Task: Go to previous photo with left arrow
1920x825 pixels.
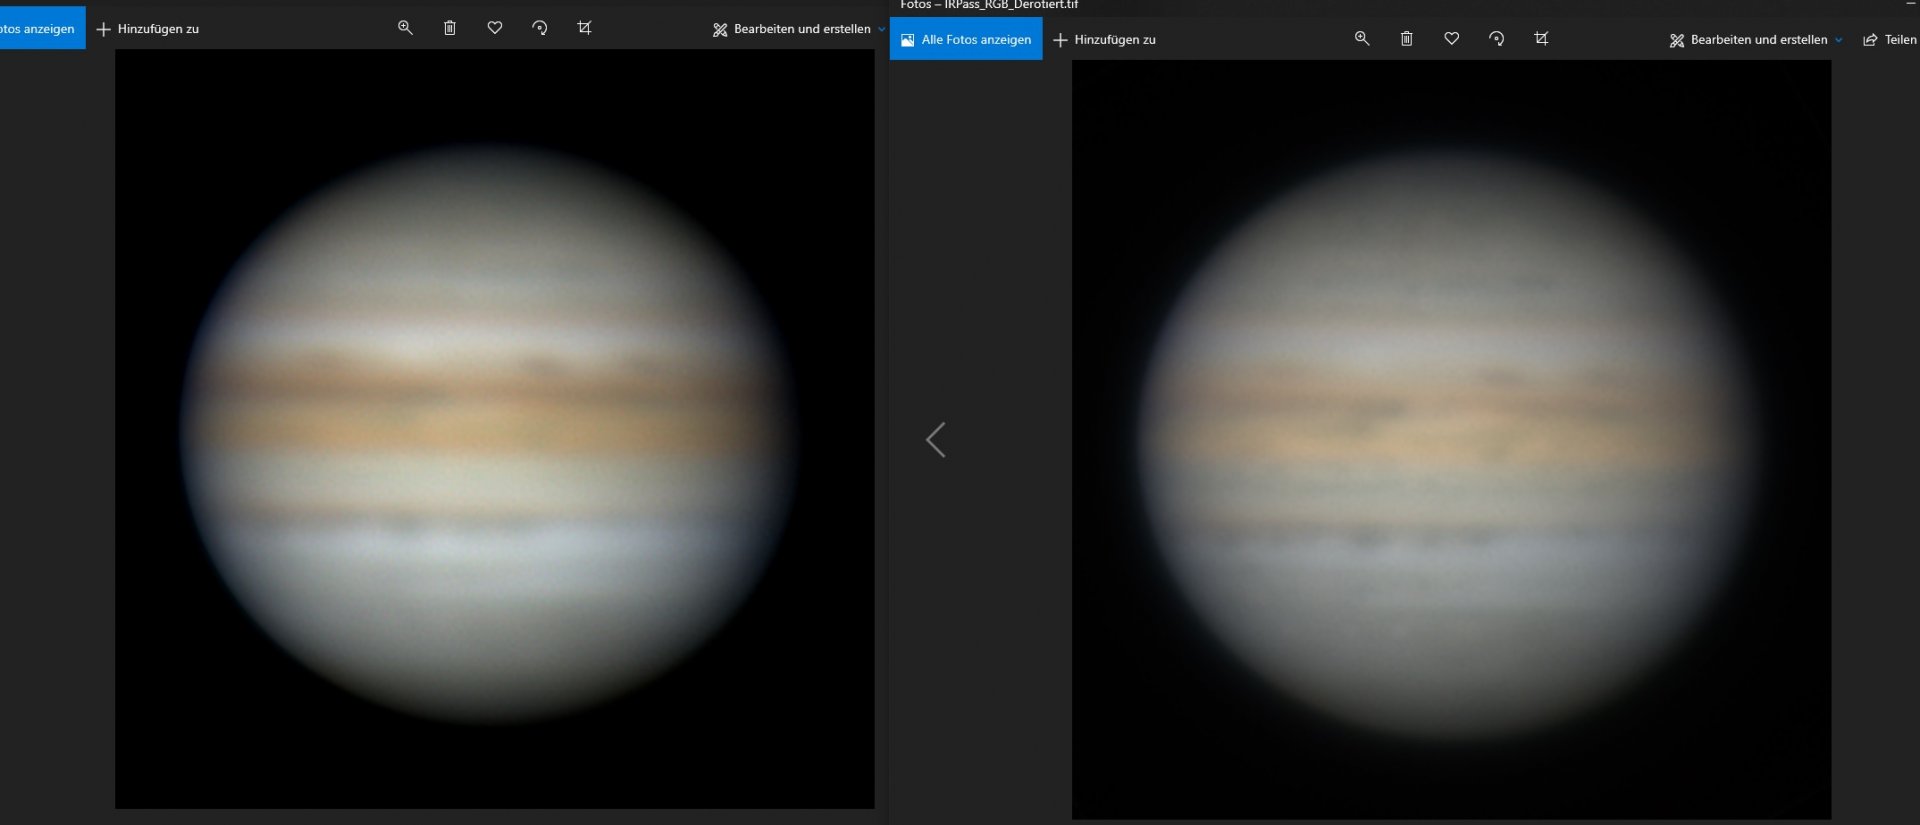Action: point(935,440)
